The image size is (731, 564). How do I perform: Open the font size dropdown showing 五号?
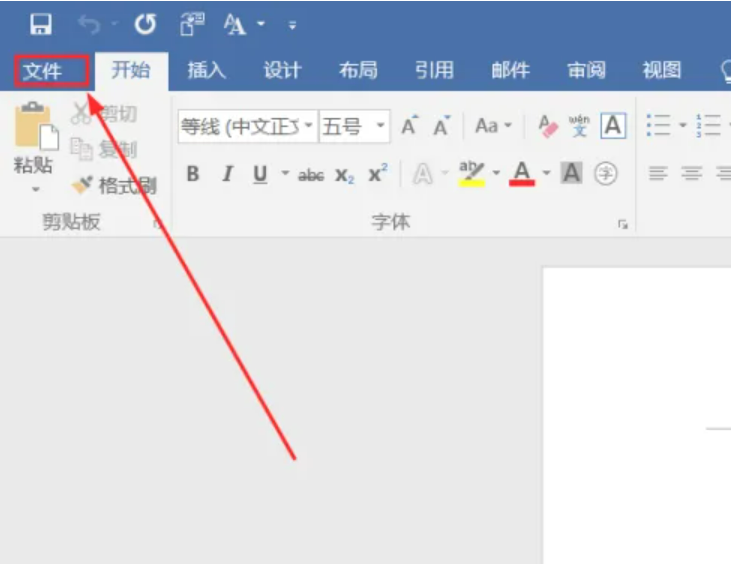coord(381,126)
